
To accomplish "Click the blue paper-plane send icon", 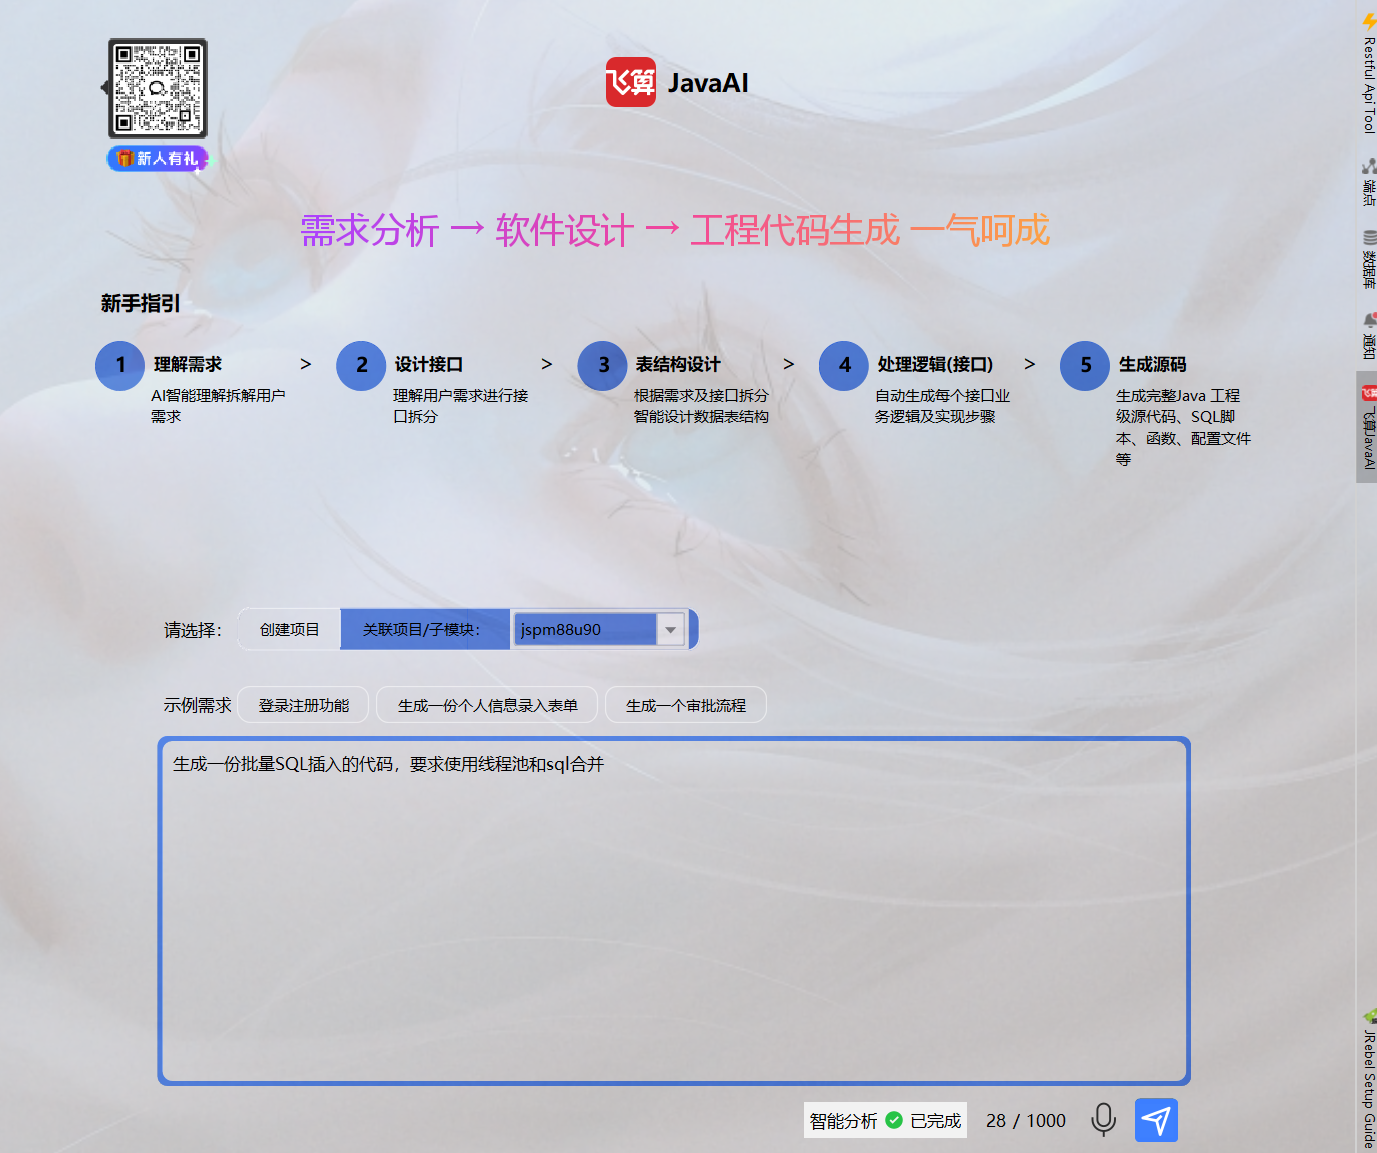I will pyautogui.click(x=1155, y=1120).
